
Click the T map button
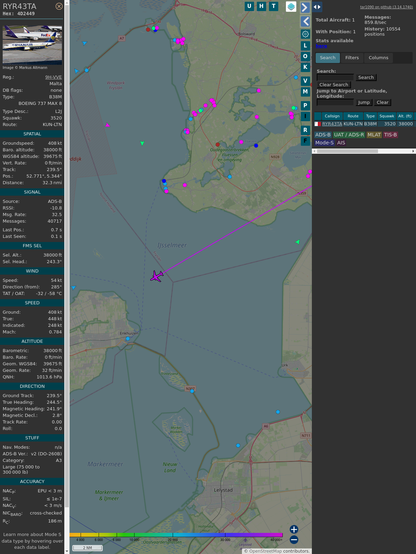coord(273,6)
